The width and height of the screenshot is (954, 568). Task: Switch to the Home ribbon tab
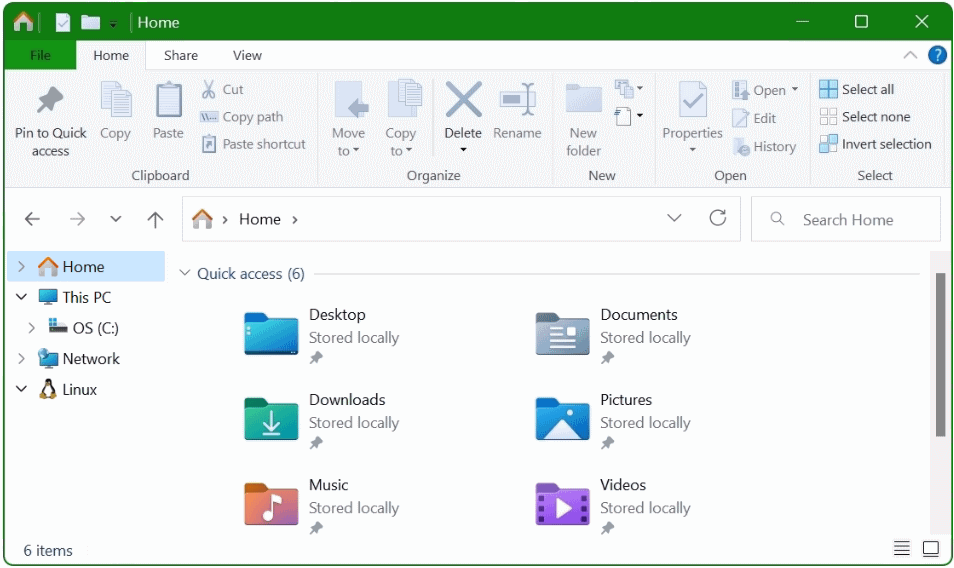coord(111,55)
